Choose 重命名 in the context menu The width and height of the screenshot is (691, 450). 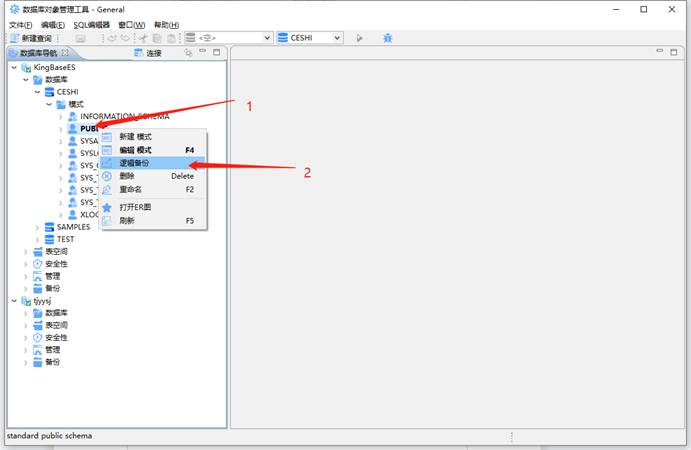pyautogui.click(x=153, y=189)
